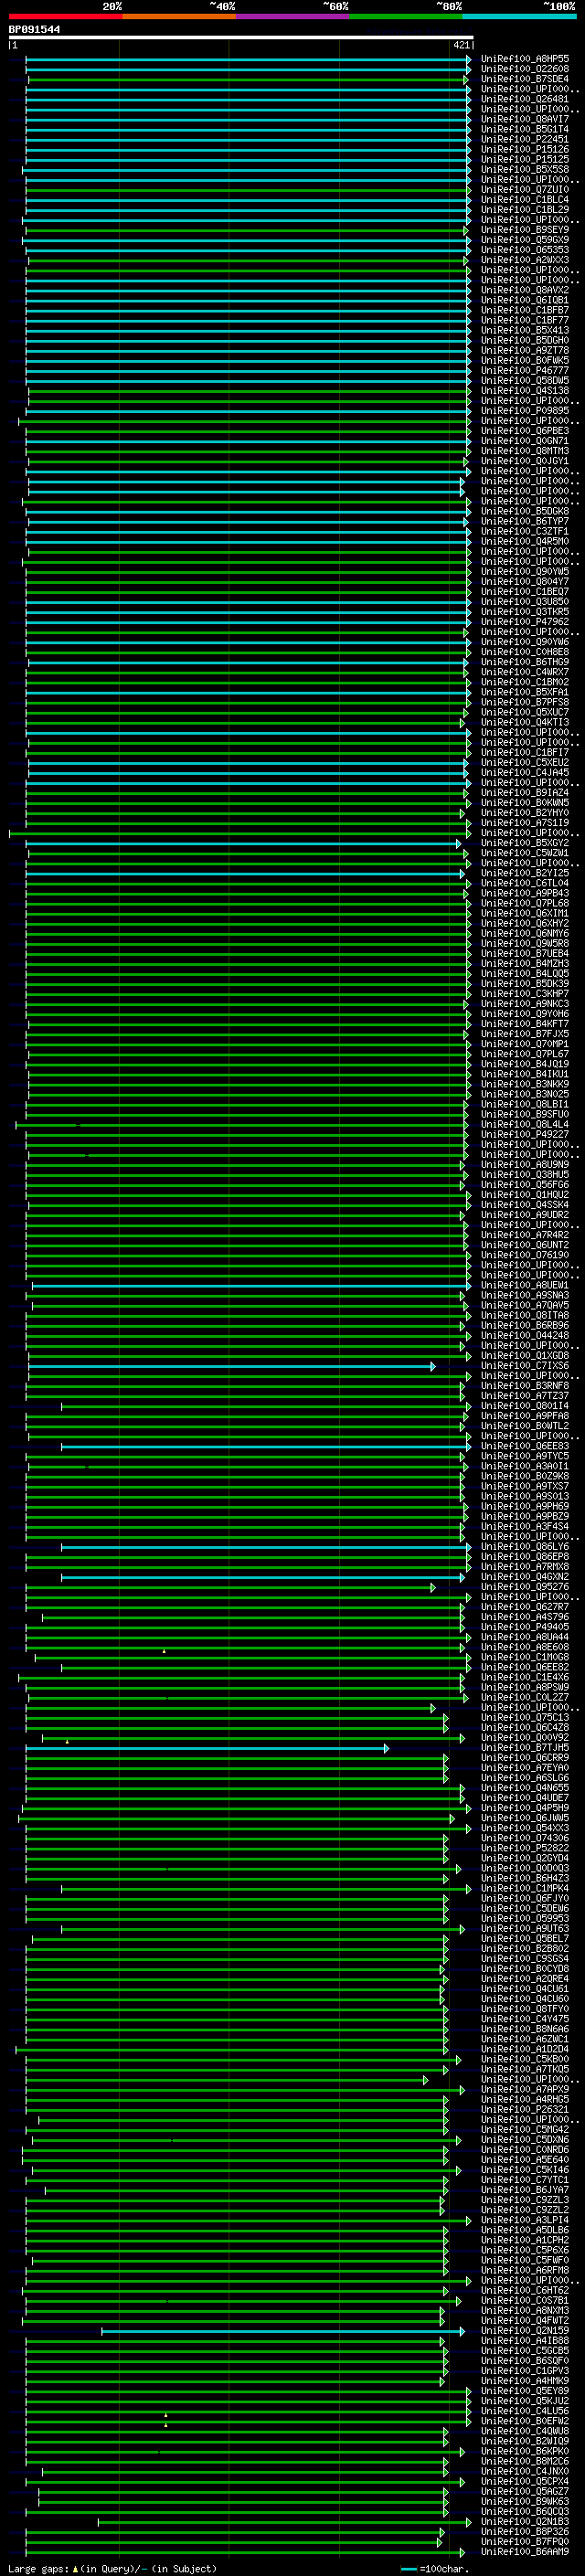Open hit UniRef100_C9ZZL3
The width and height of the screenshot is (585, 2576).
tap(524, 2200)
